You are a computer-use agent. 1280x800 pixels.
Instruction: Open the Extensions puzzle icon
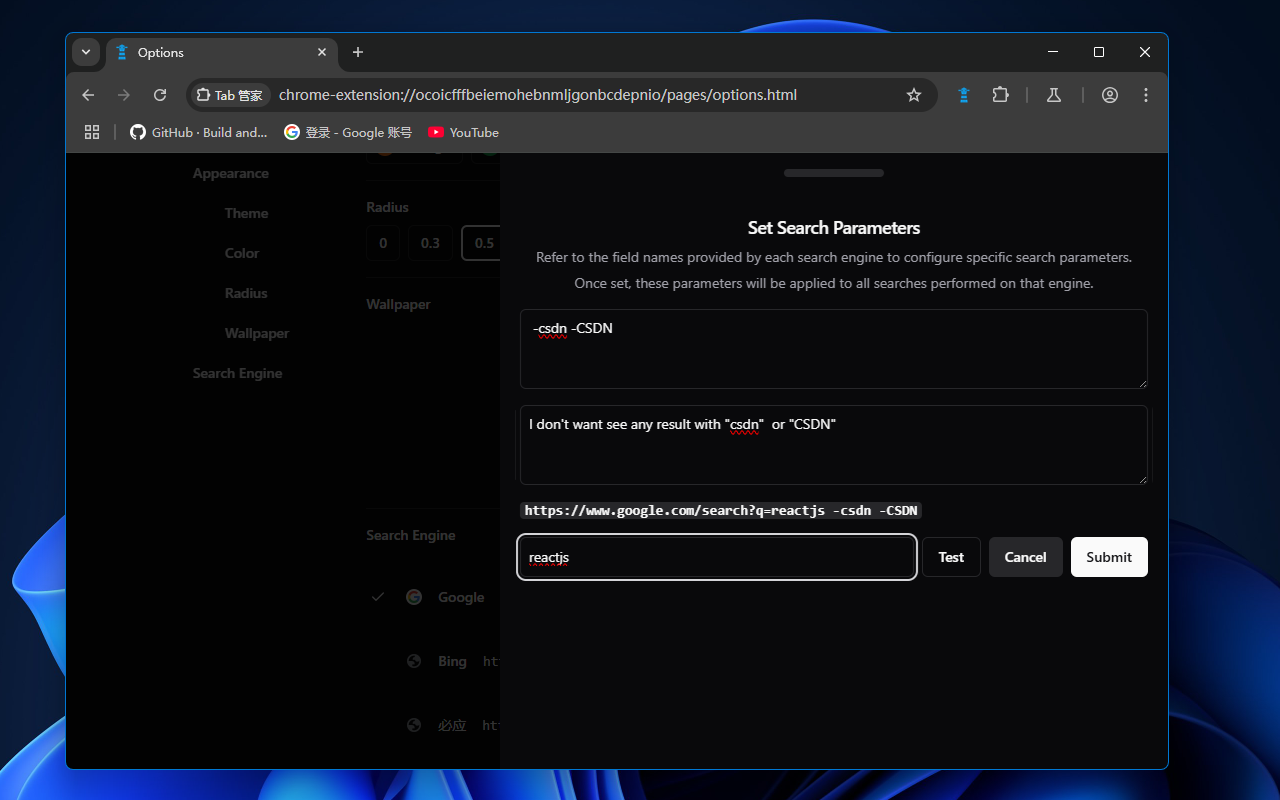click(1000, 95)
